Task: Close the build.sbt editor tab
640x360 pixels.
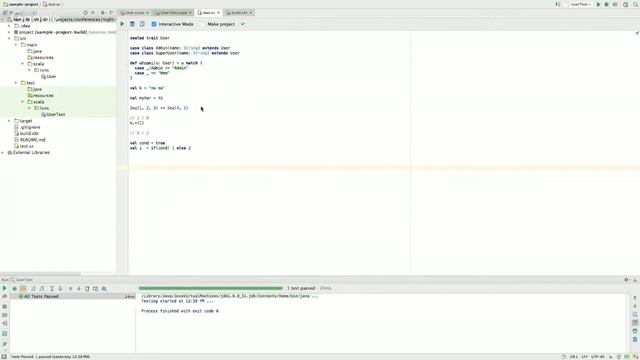Action: 251,13
